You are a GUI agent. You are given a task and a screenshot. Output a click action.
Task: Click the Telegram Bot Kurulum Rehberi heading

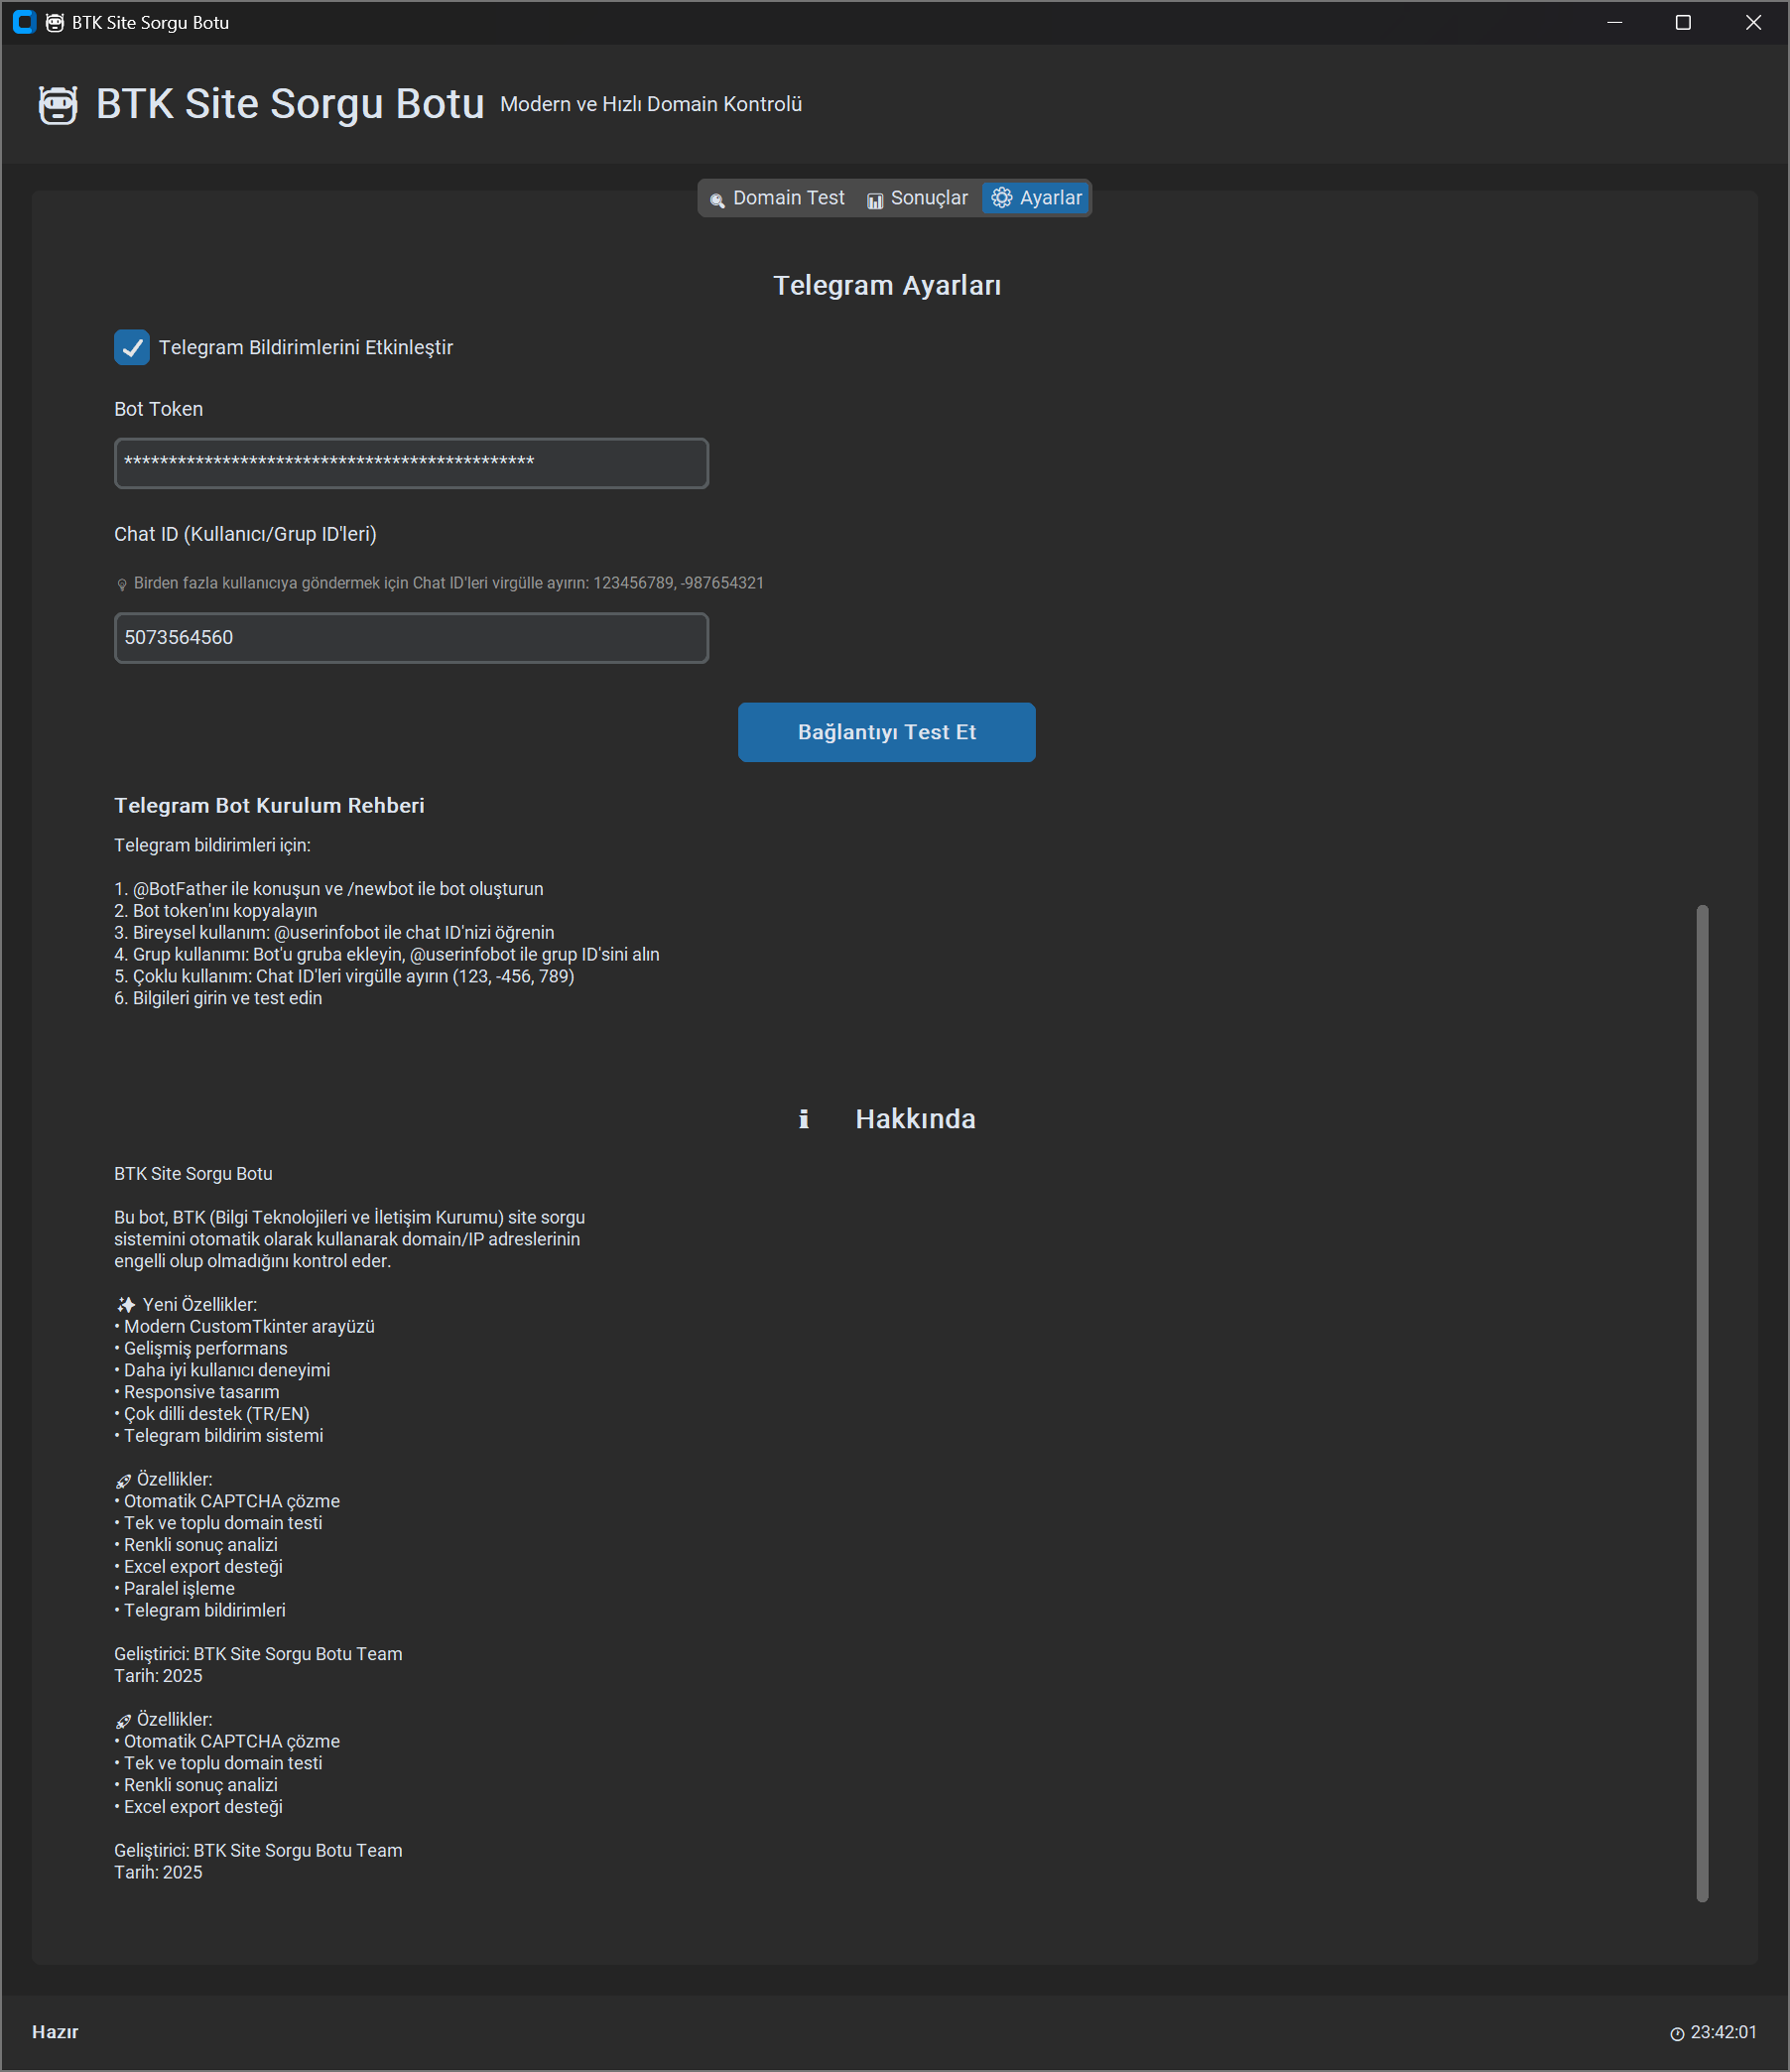tap(269, 805)
